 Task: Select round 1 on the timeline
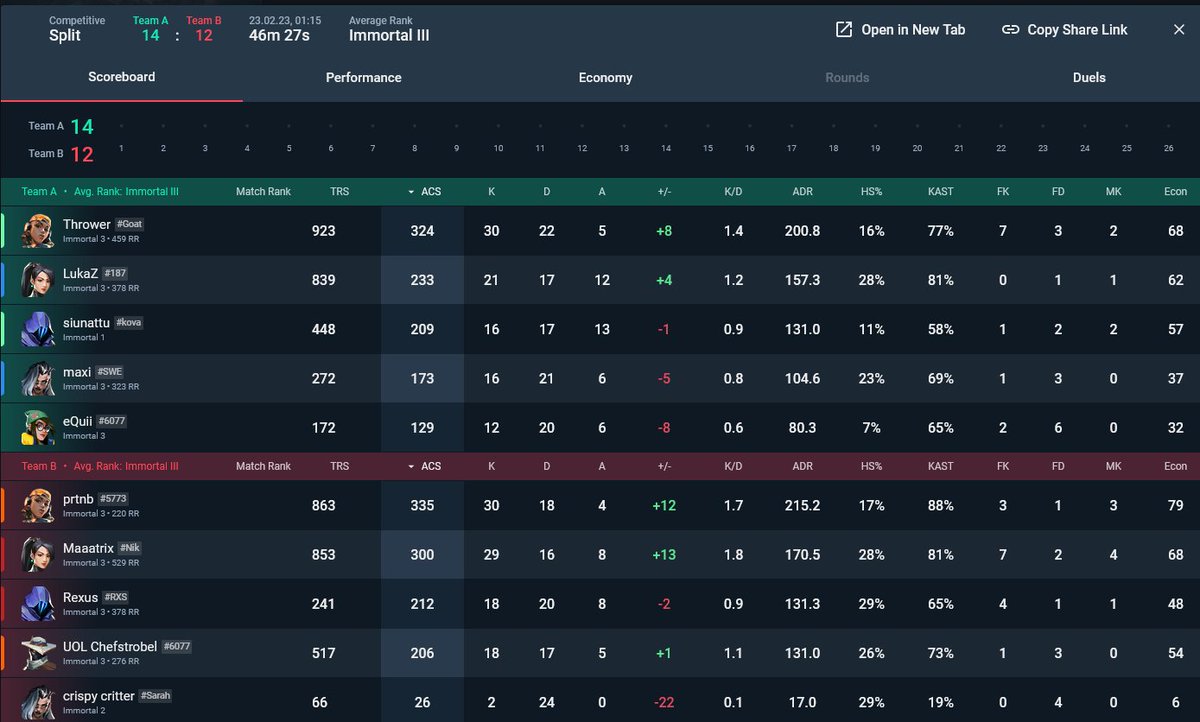pyautogui.click(x=121, y=148)
